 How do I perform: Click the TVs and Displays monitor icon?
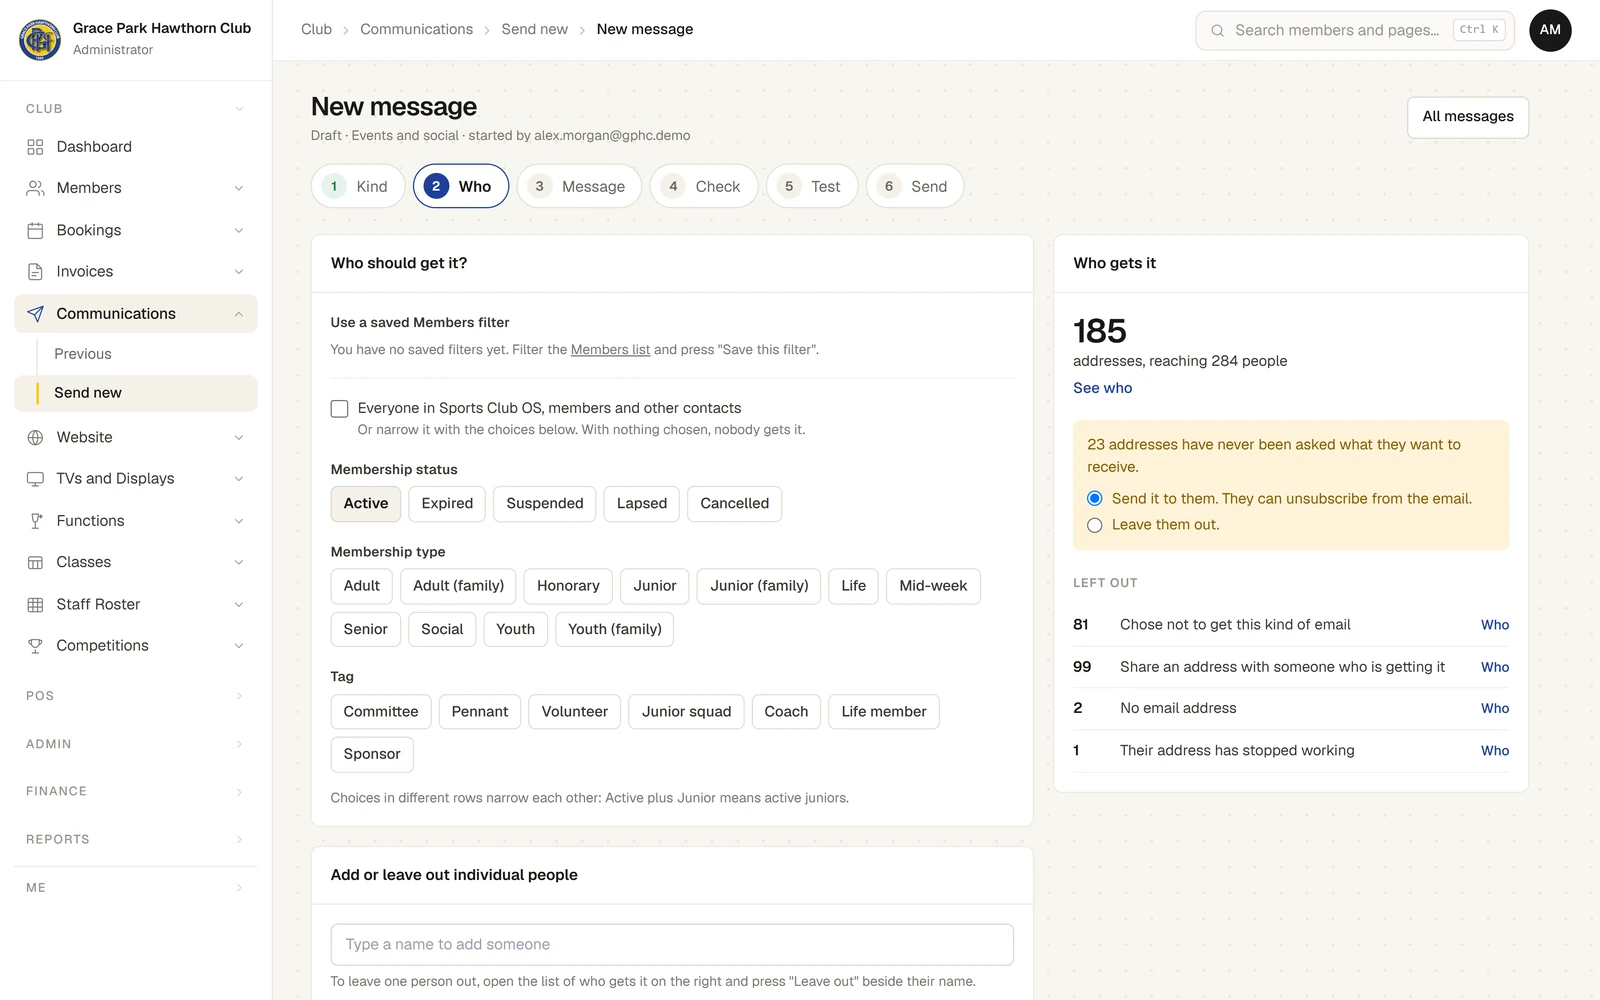[x=35, y=479]
